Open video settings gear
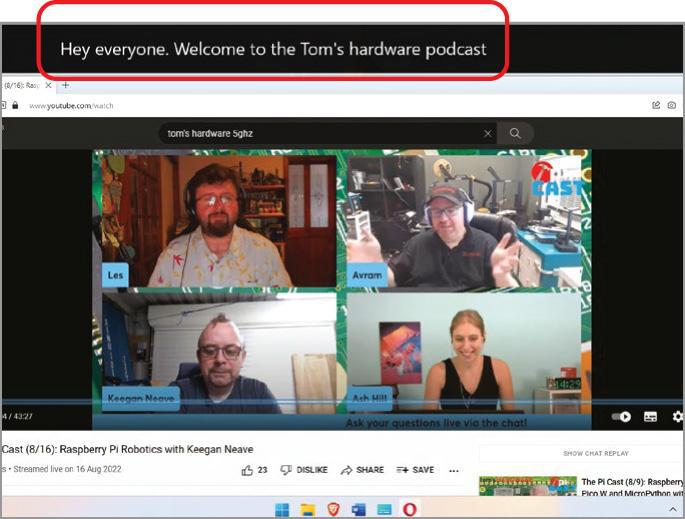The image size is (685, 519). coord(678,417)
